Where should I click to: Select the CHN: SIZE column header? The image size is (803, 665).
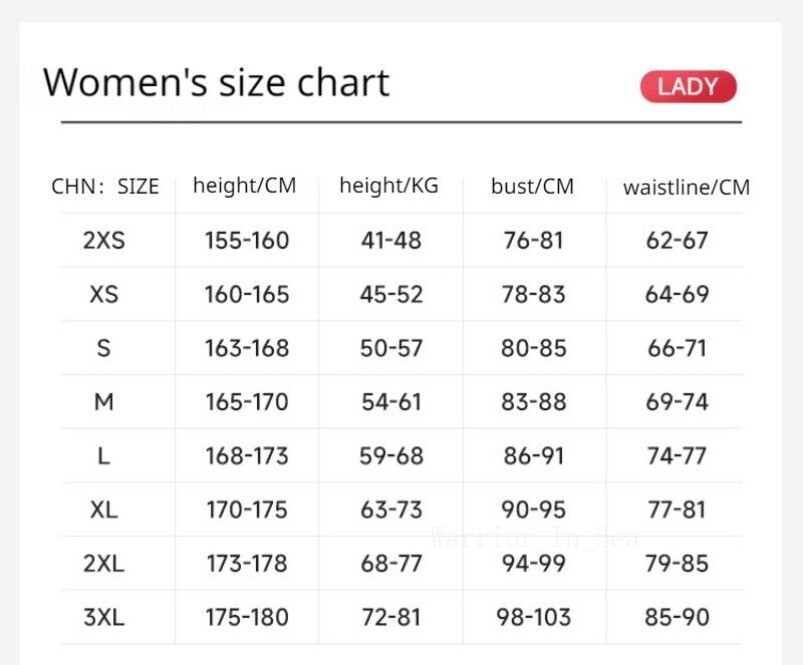pos(105,187)
